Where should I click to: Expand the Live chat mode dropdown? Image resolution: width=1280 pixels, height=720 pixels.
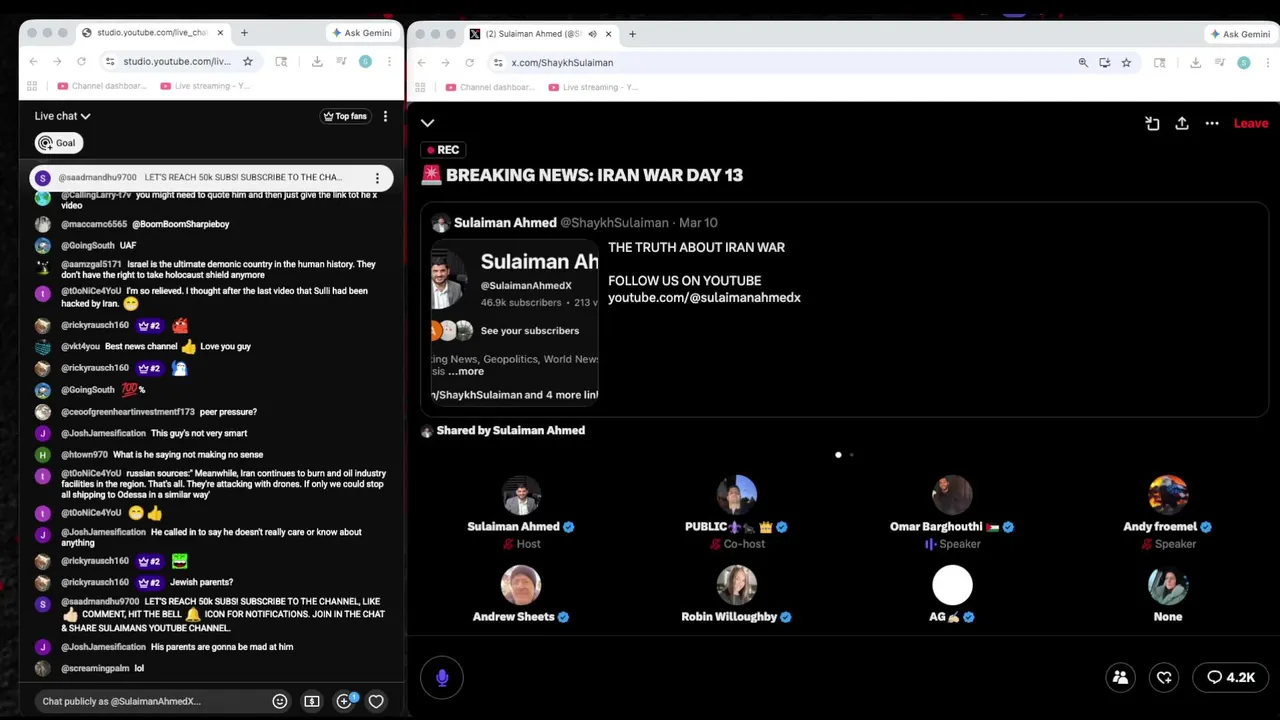62,116
